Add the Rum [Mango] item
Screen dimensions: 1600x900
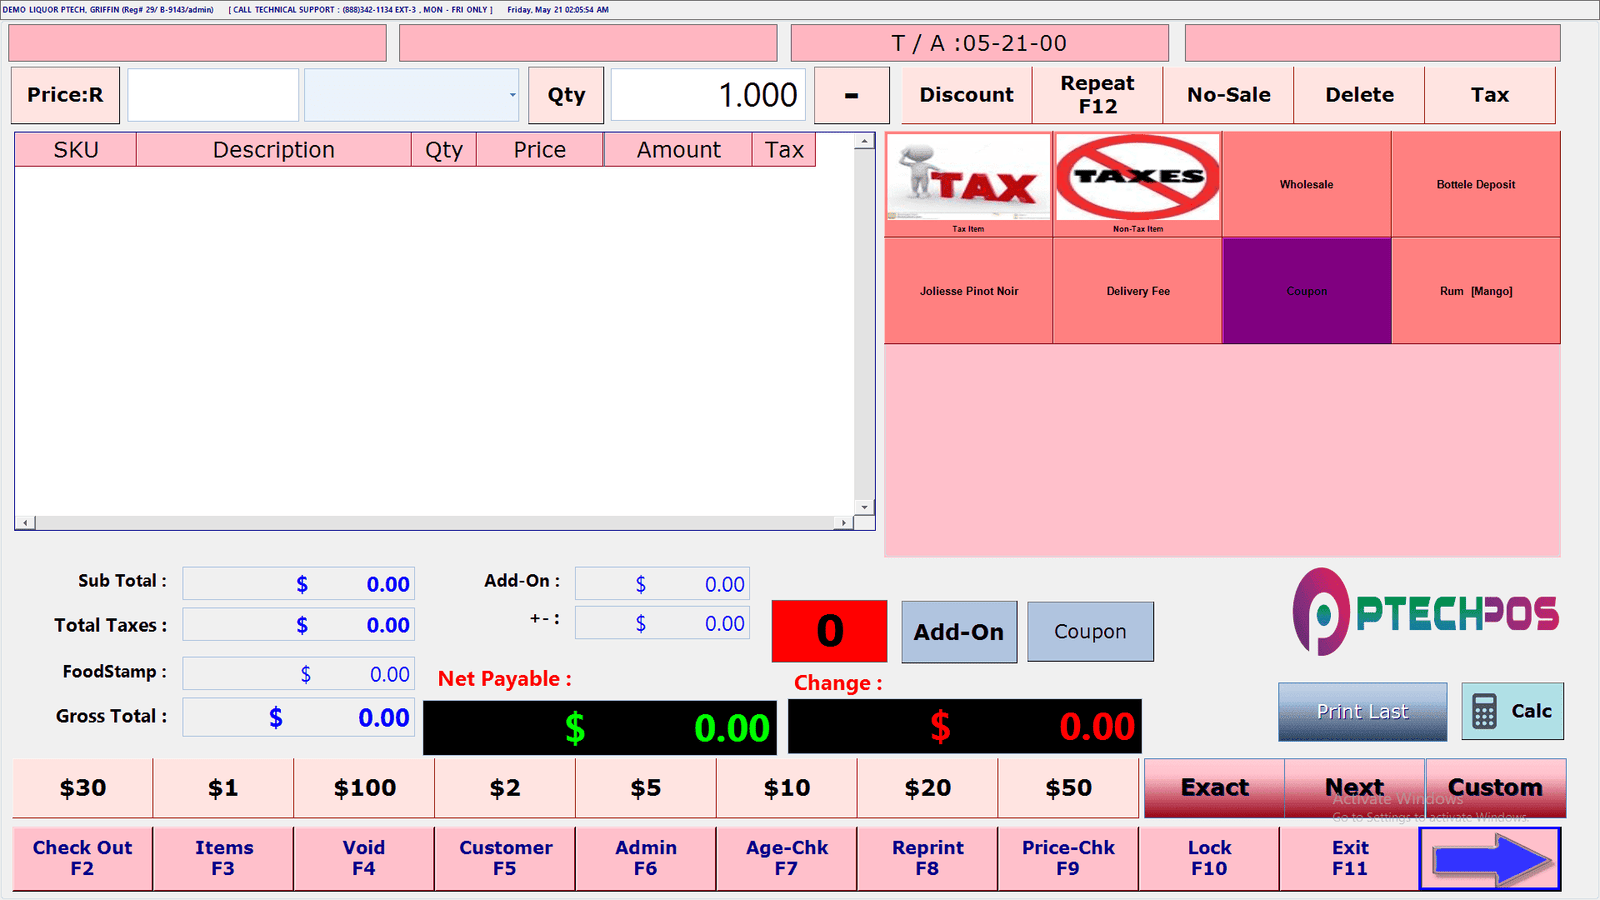pos(1475,291)
